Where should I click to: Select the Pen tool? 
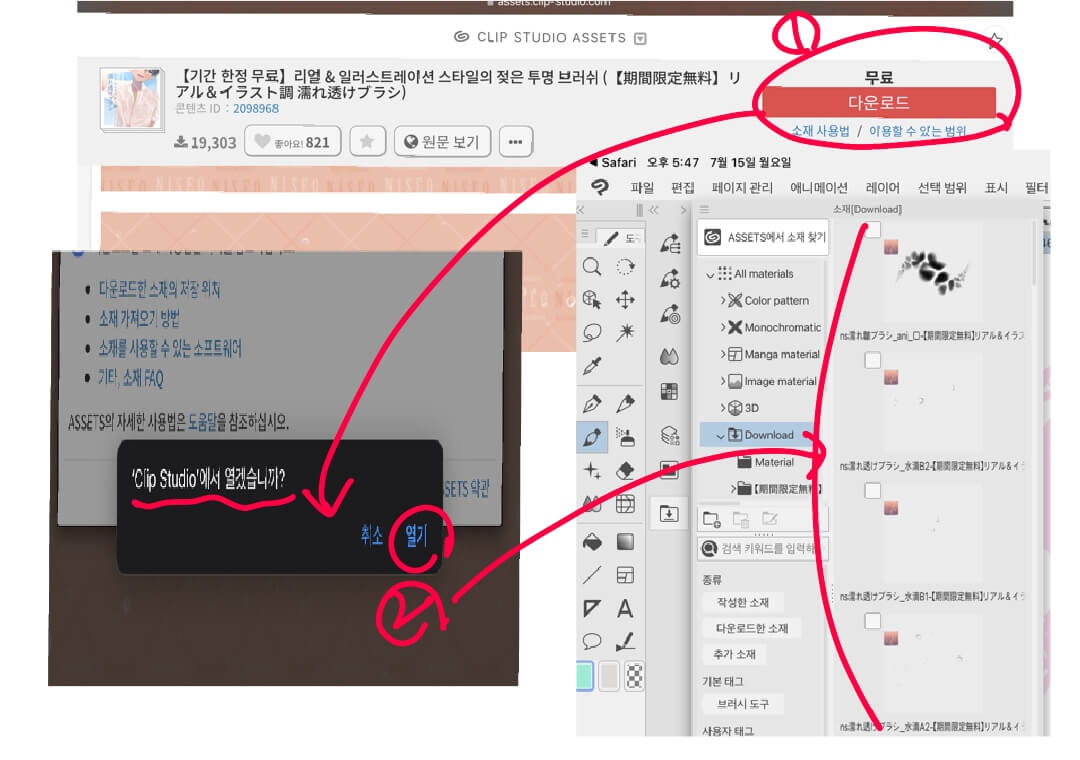(592, 403)
